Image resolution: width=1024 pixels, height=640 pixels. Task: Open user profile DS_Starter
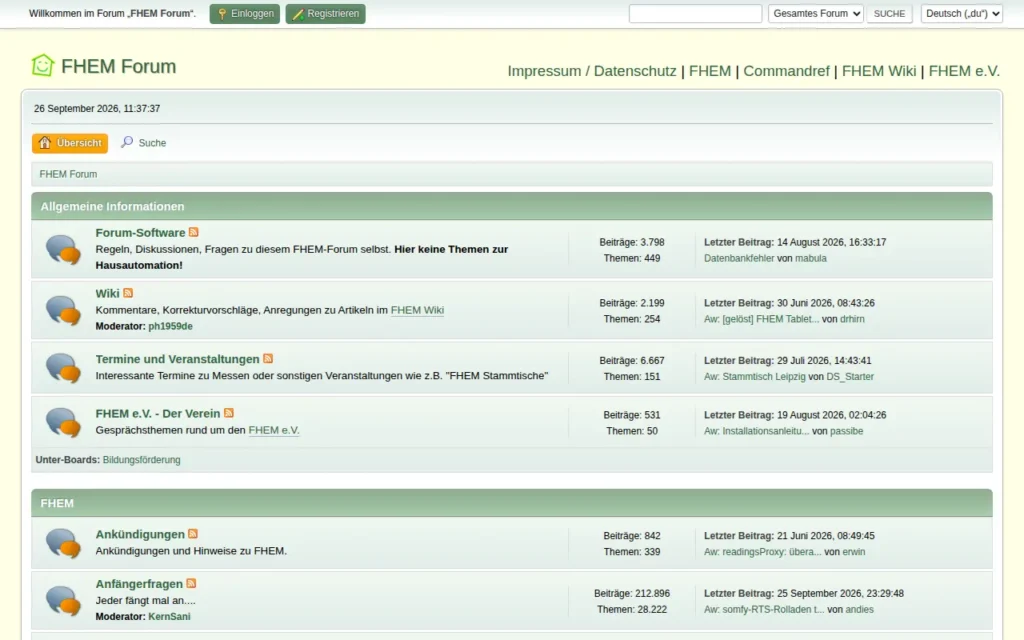(850, 376)
